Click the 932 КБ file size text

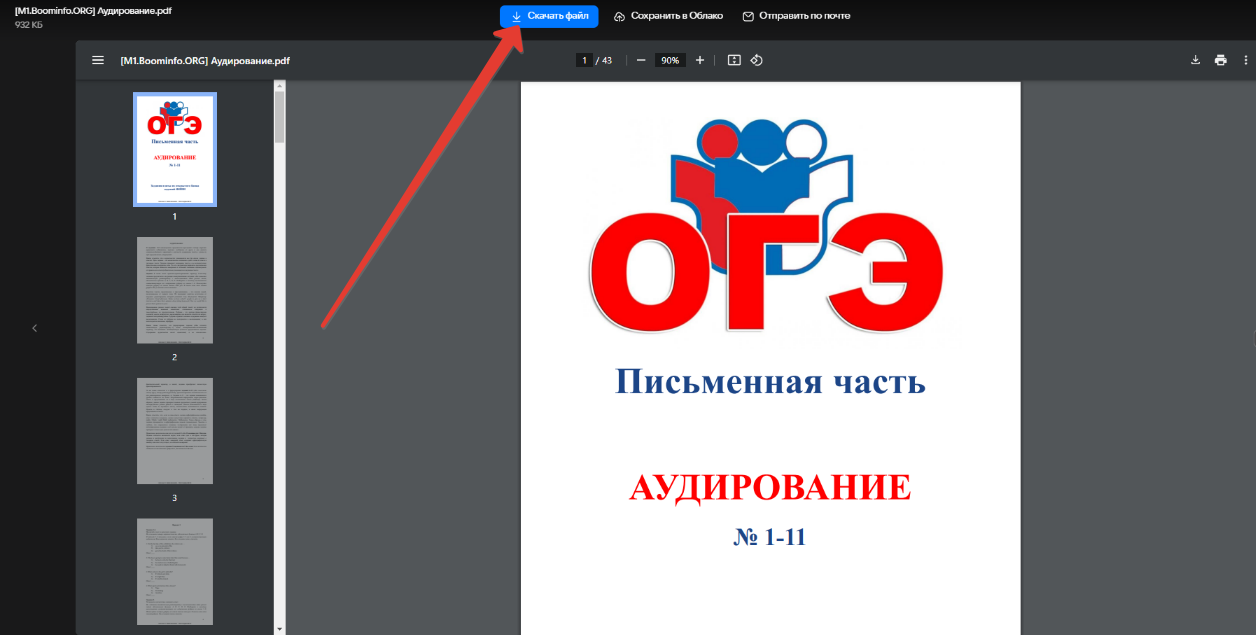tap(28, 24)
